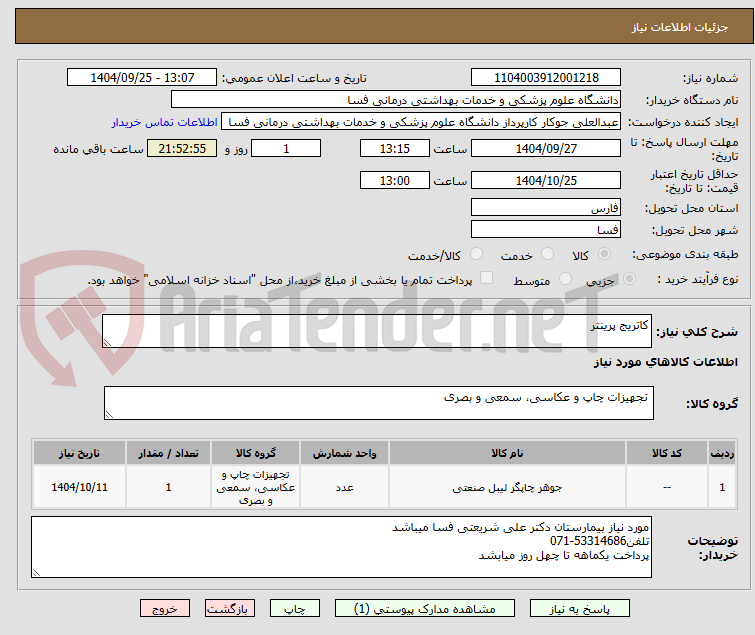The height and width of the screenshot is (635, 755).
Task: Click the unit cell عدد
Action: [345, 488]
